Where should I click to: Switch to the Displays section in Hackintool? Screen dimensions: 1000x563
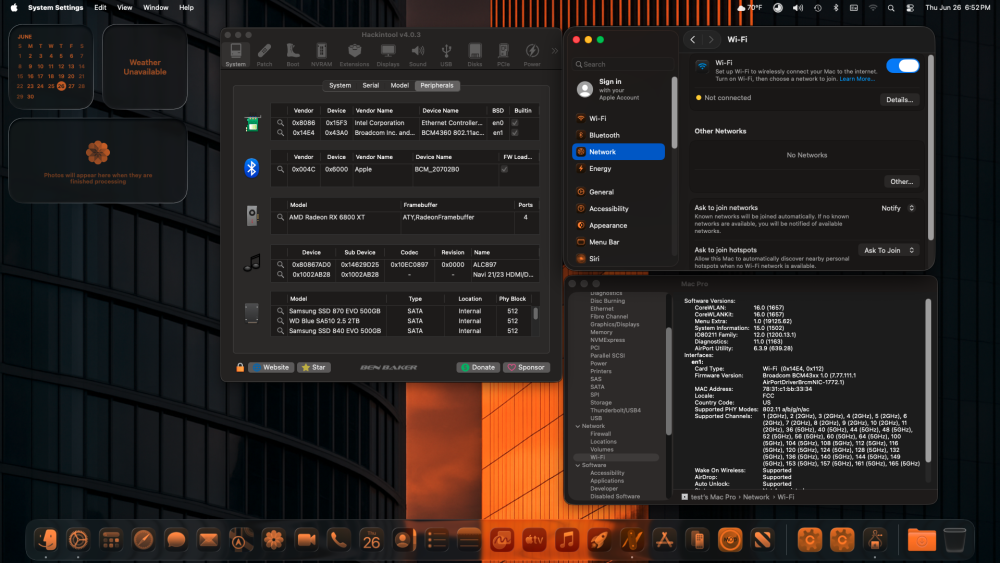[x=388, y=55]
